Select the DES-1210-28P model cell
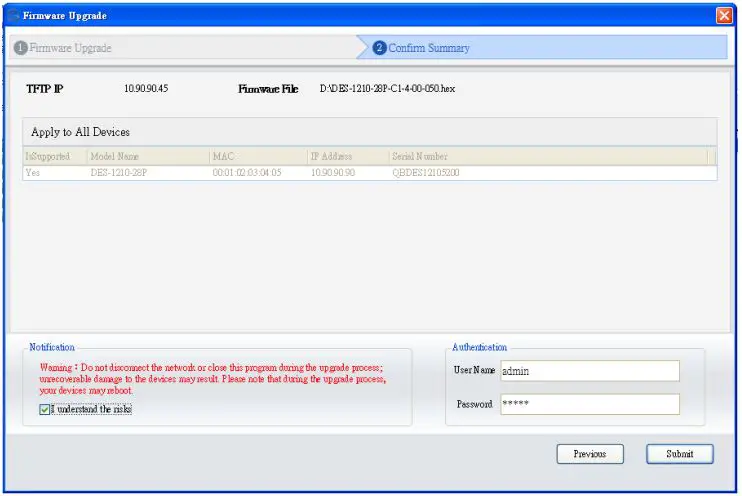Image resolution: width=742 pixels, height=496 pixels. pyautogui.click(x=119, y=173)
